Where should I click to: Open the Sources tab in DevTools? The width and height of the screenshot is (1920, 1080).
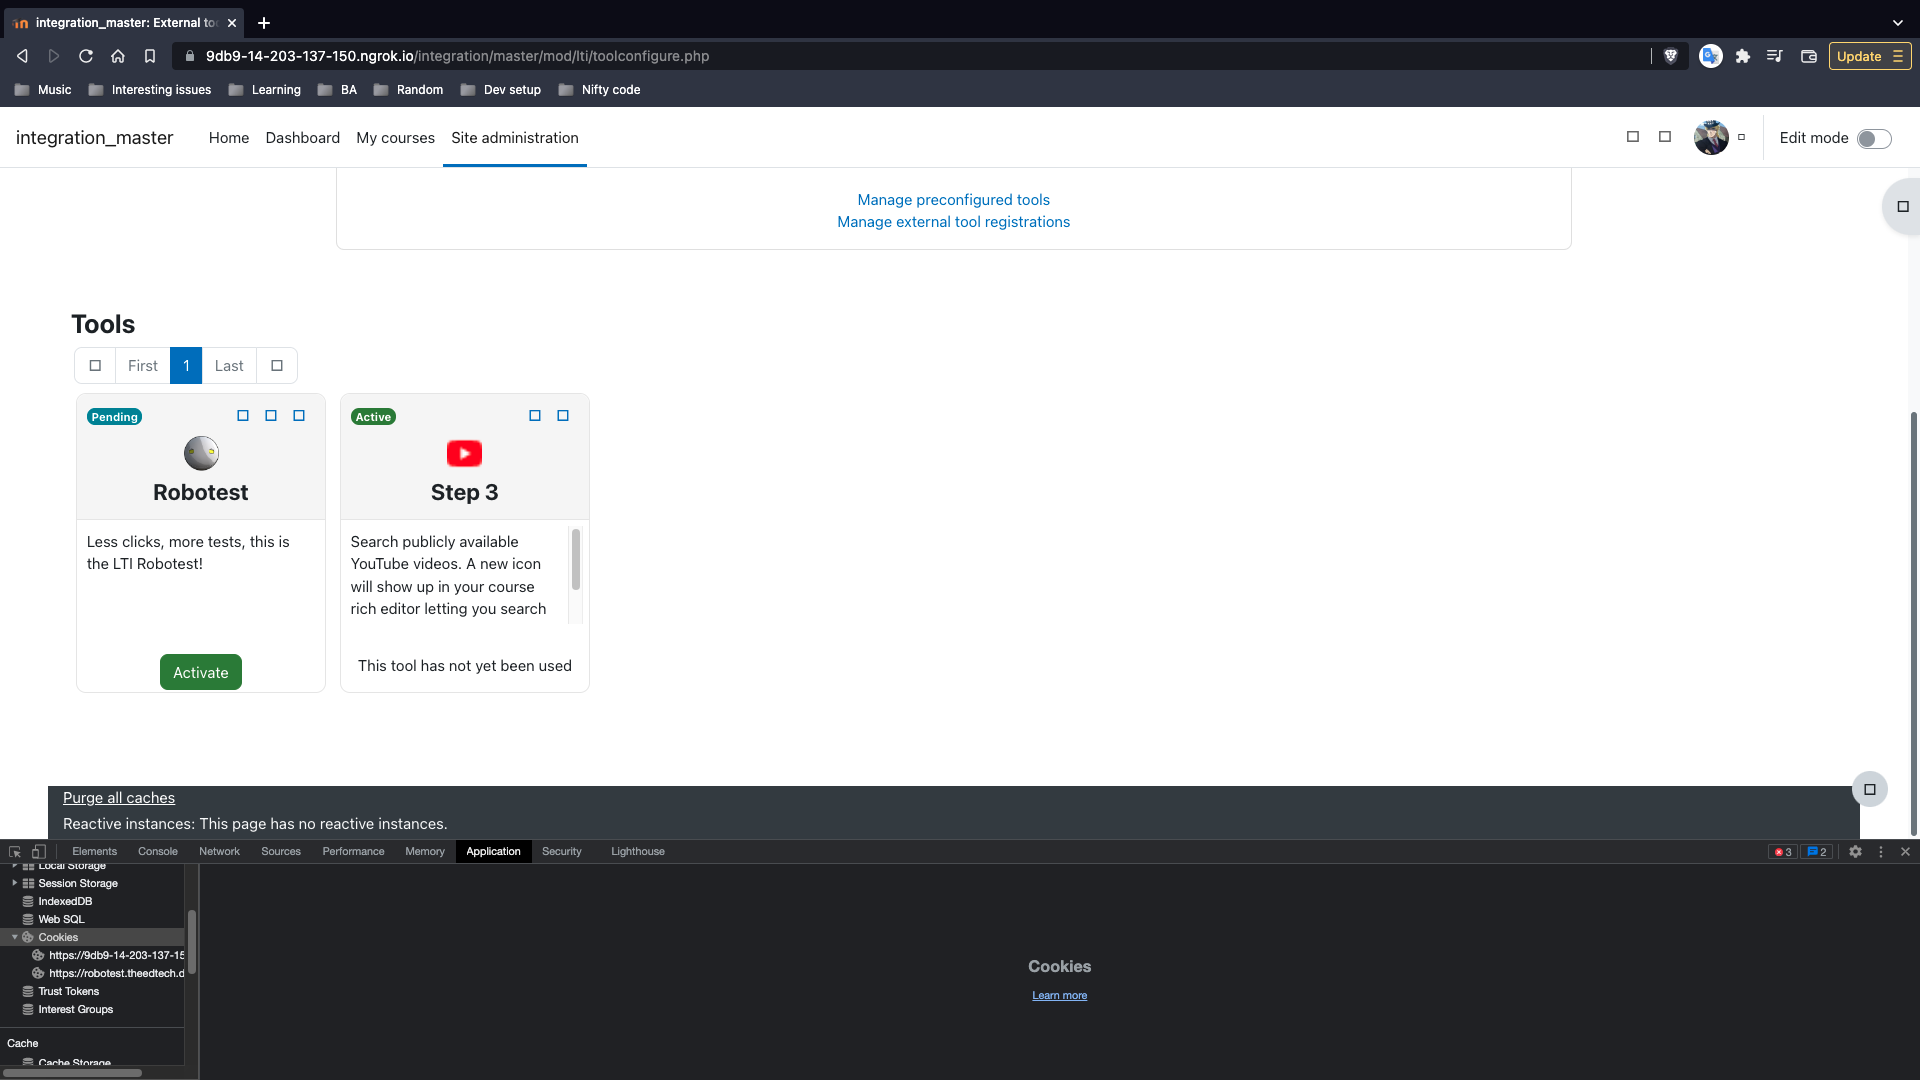(x=281, y=852)
